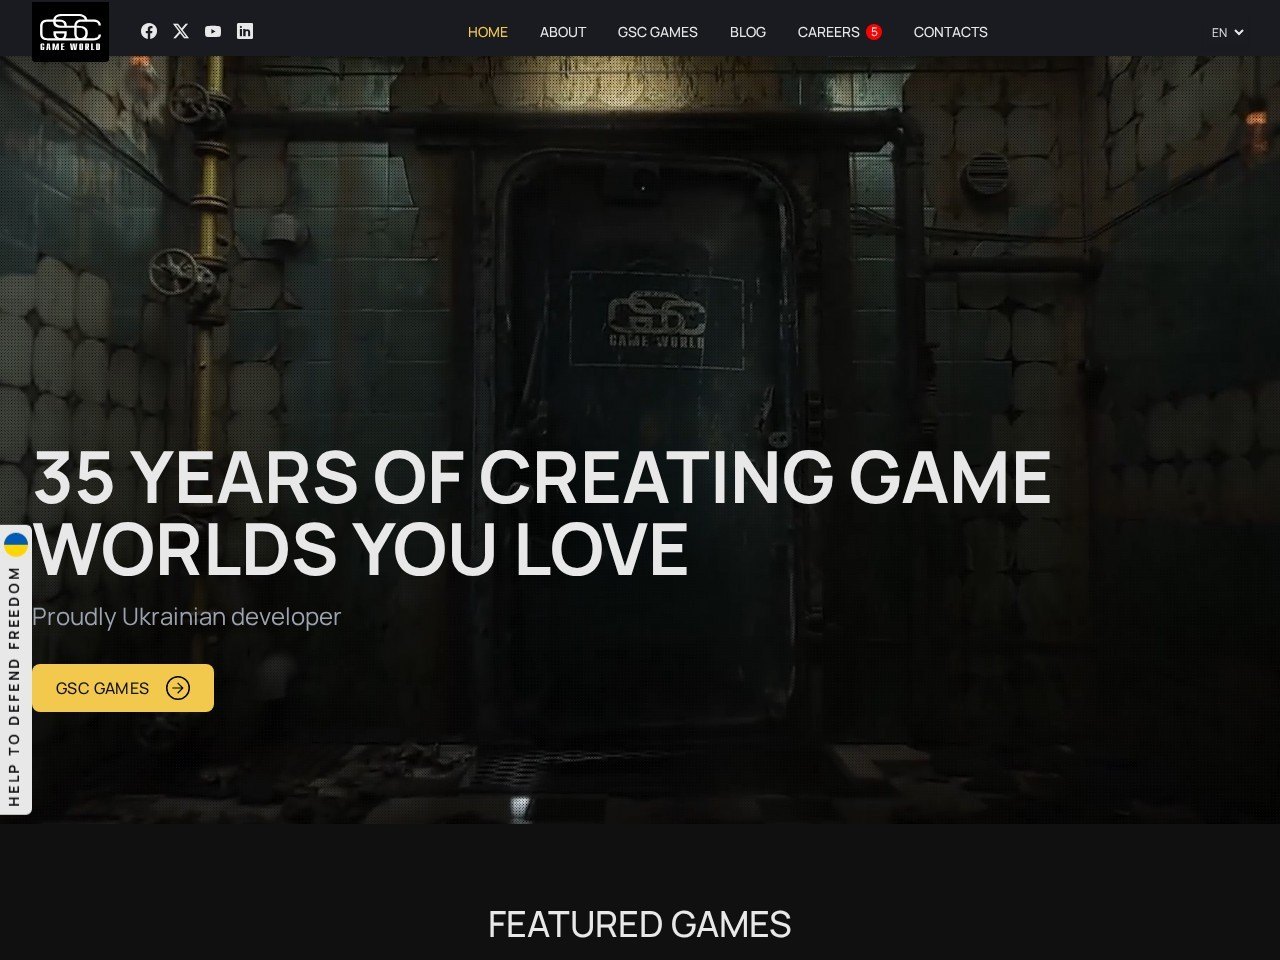Click the headline '35 Years of Creating Game Worlds'
Image resolution: width=1280 pixels, height=960 pixels.
point(542,513)
